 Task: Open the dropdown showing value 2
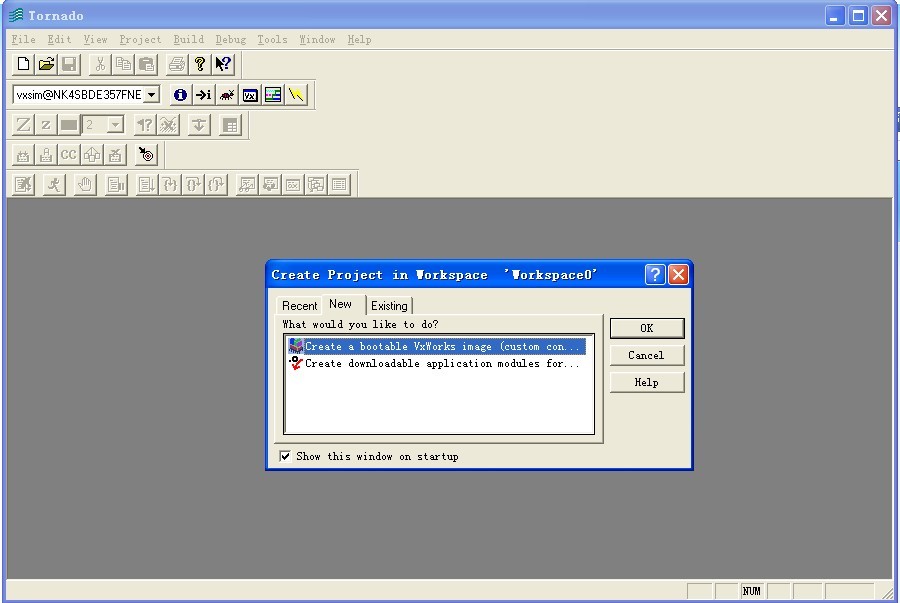[115, 125]
